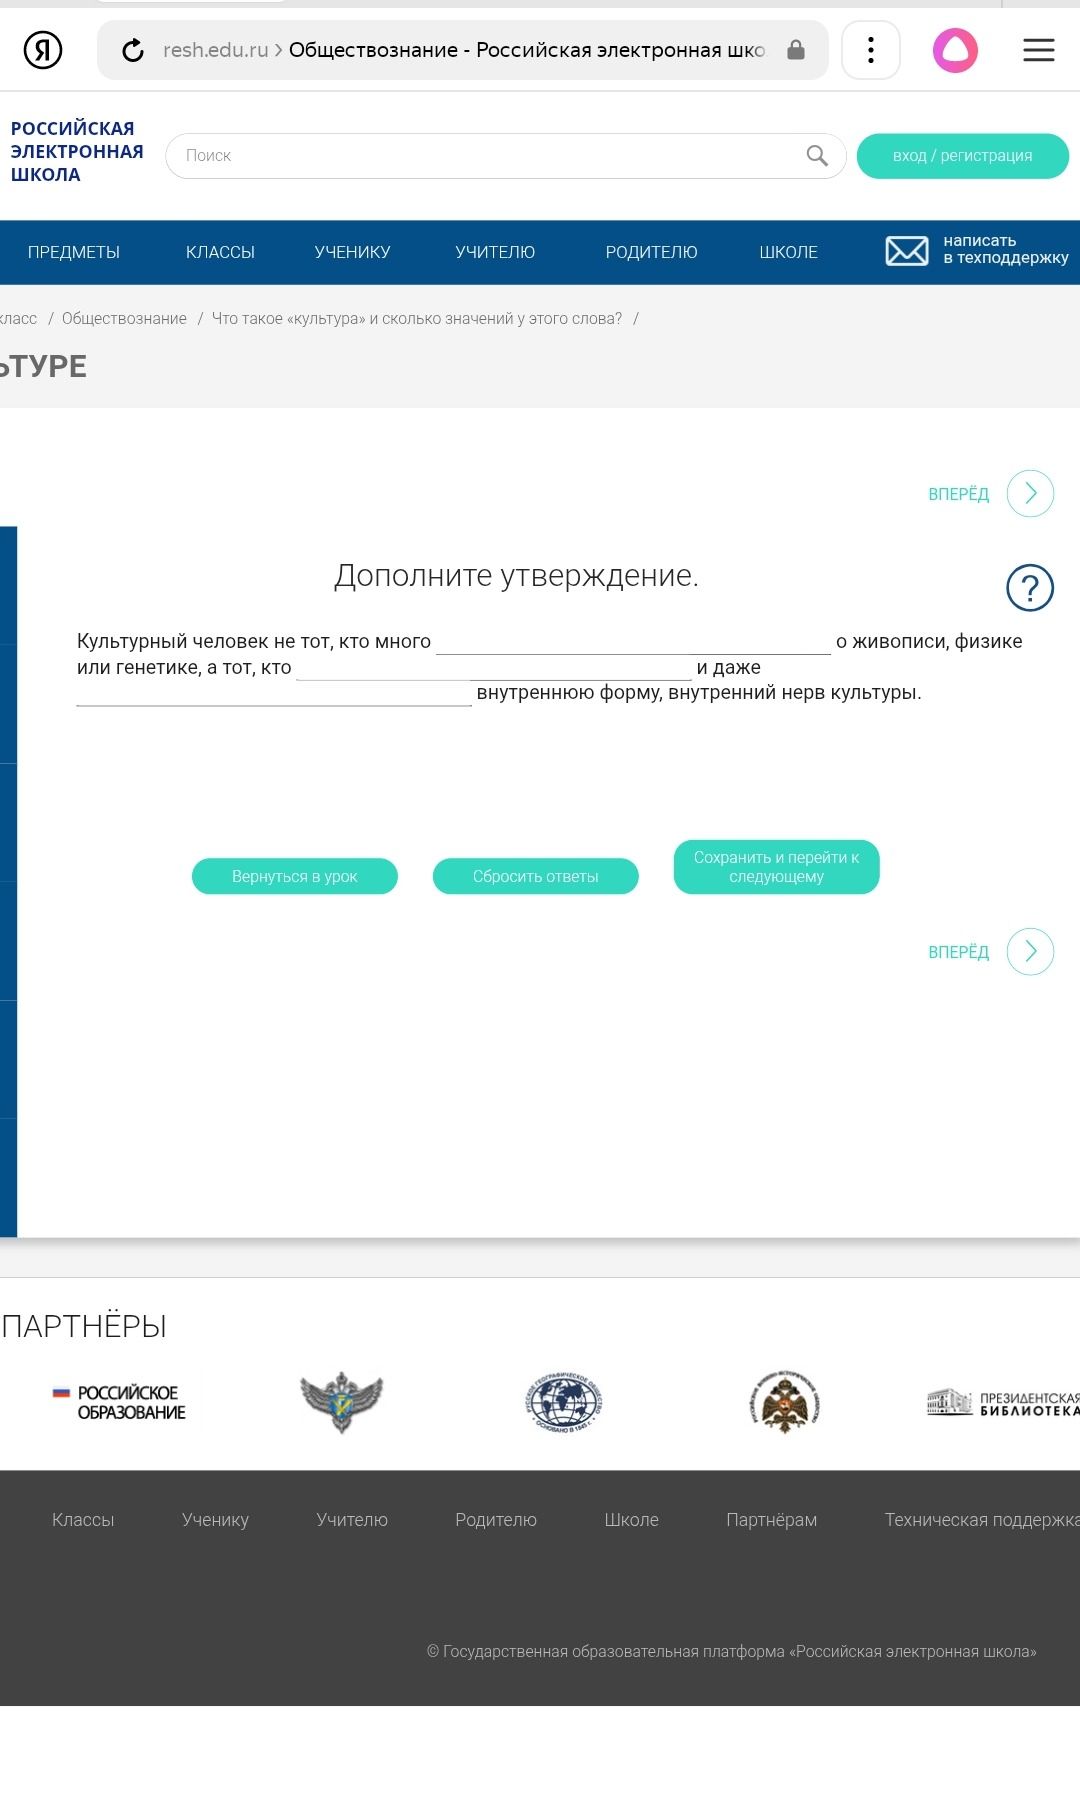
Task: Click the envelope tech support icon
Action: pos(907,251)
